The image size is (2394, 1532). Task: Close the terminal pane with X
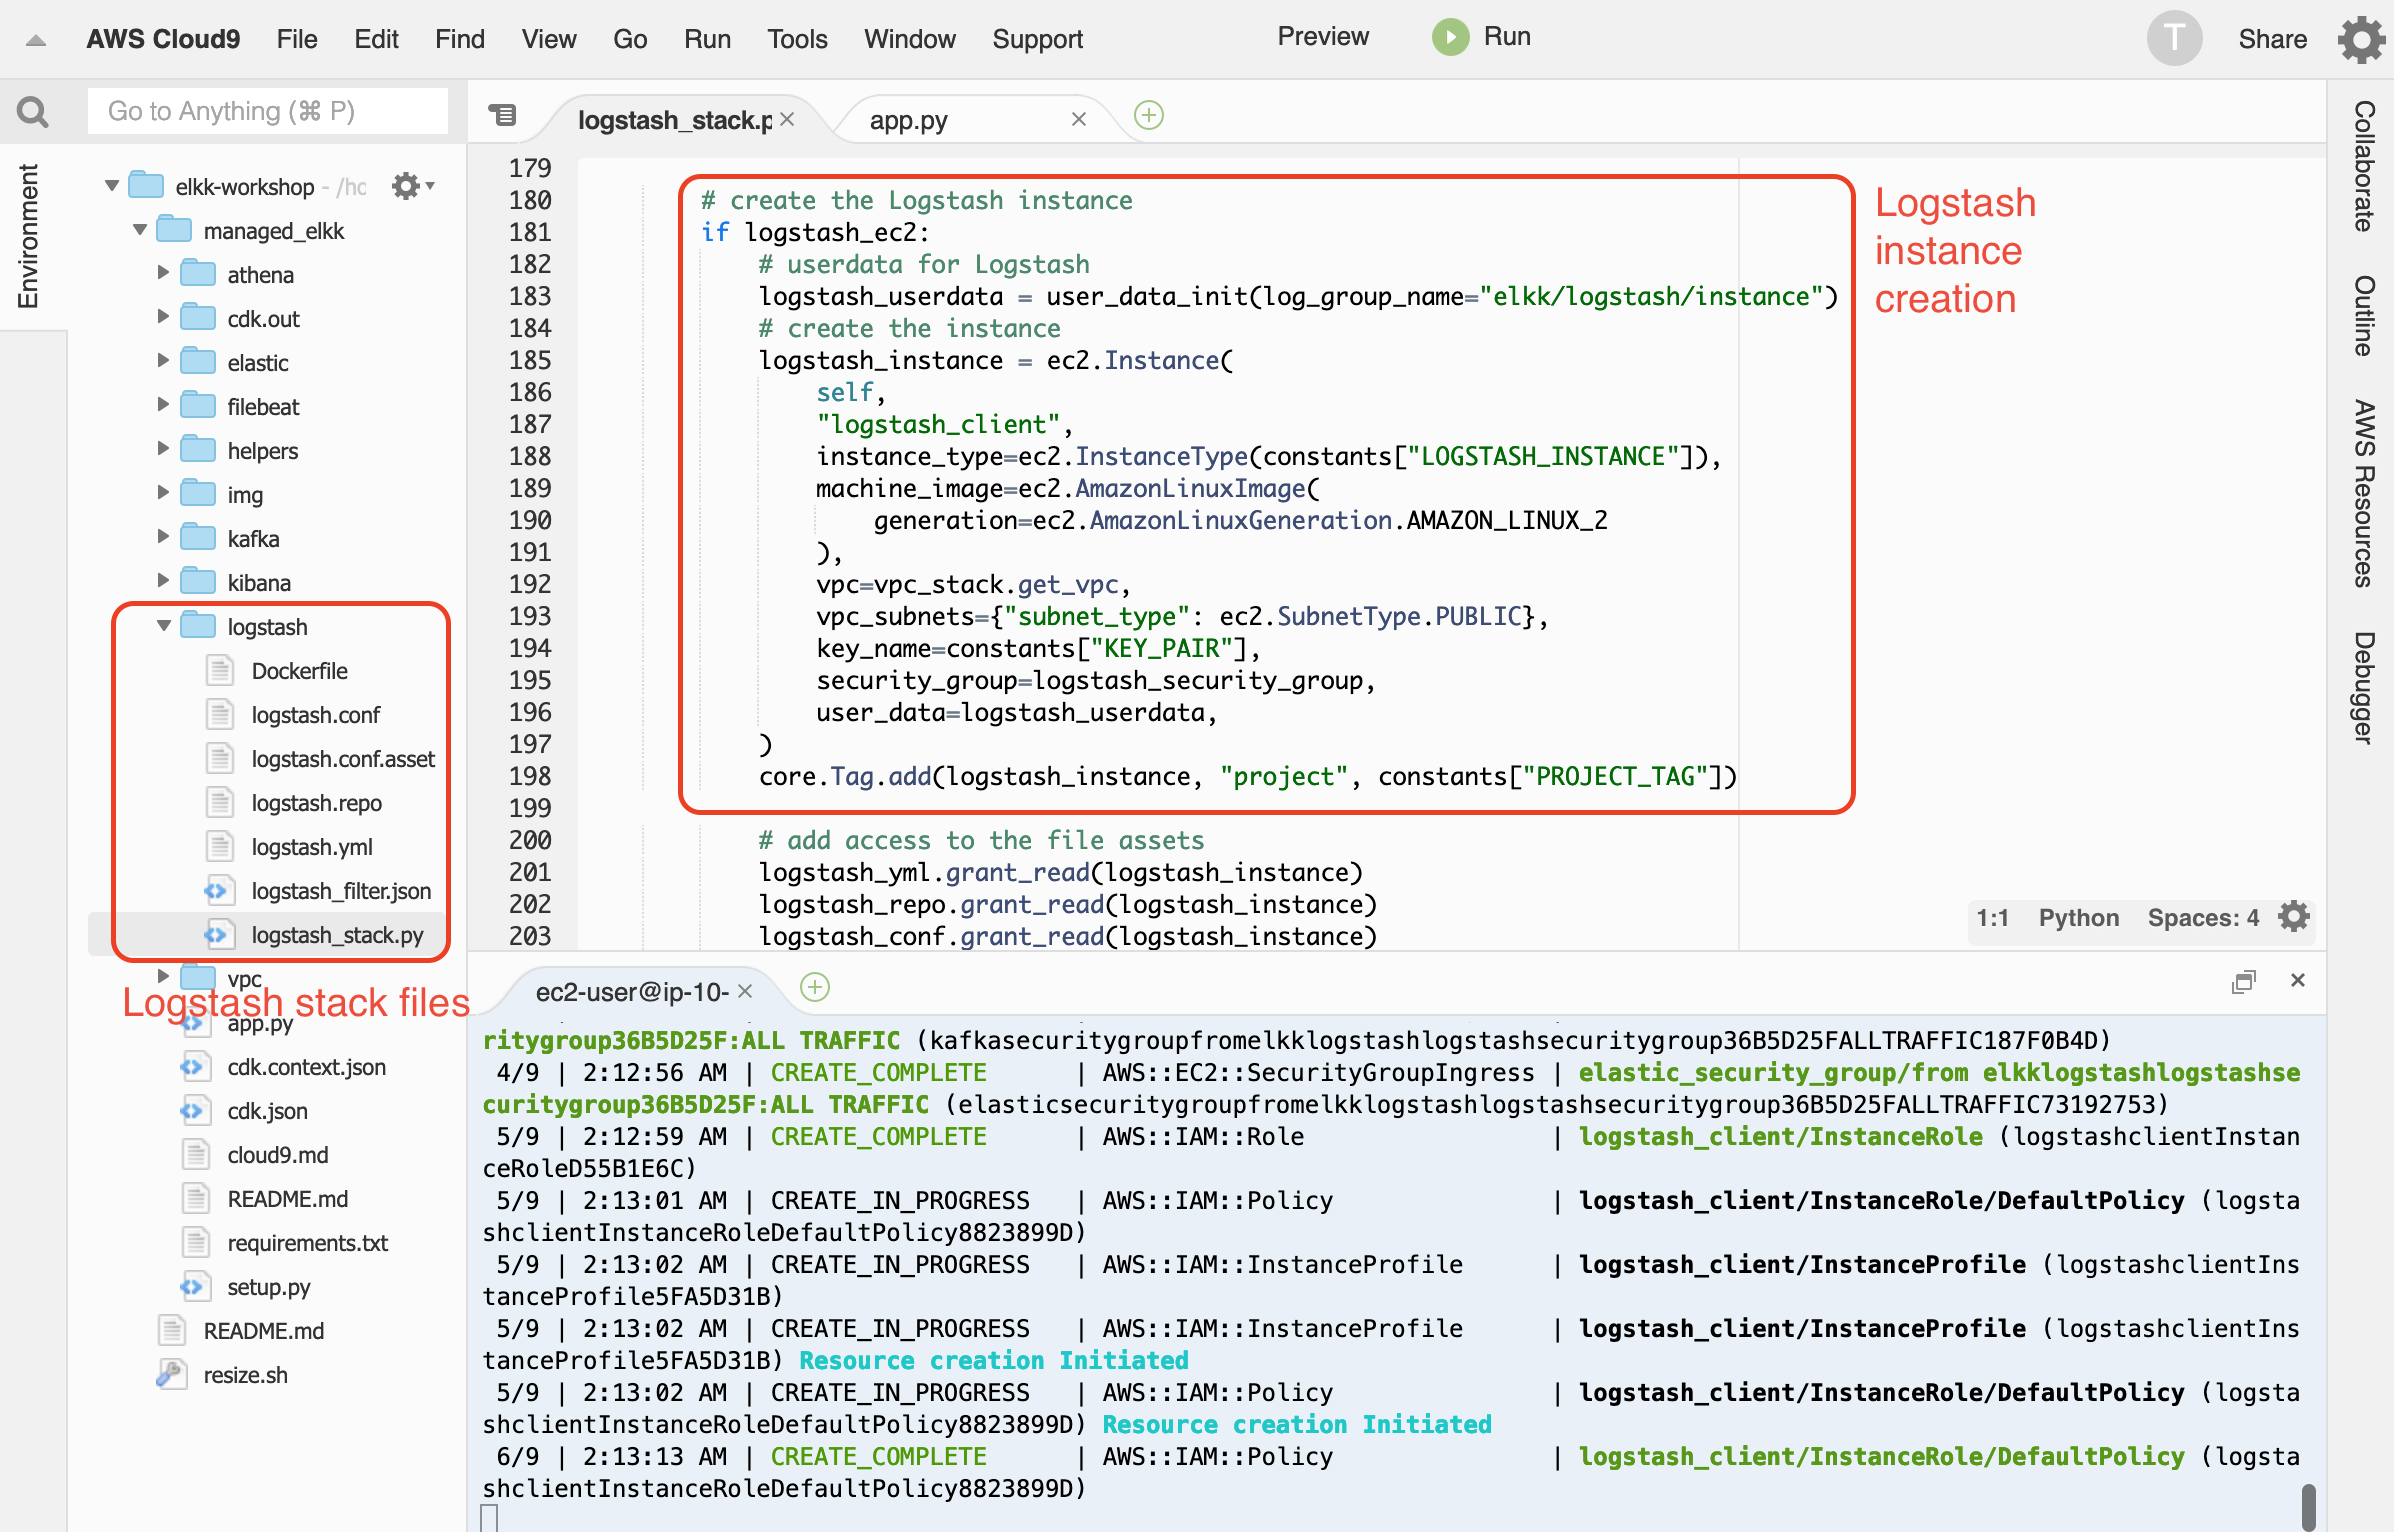click(x=2298, y=980)
